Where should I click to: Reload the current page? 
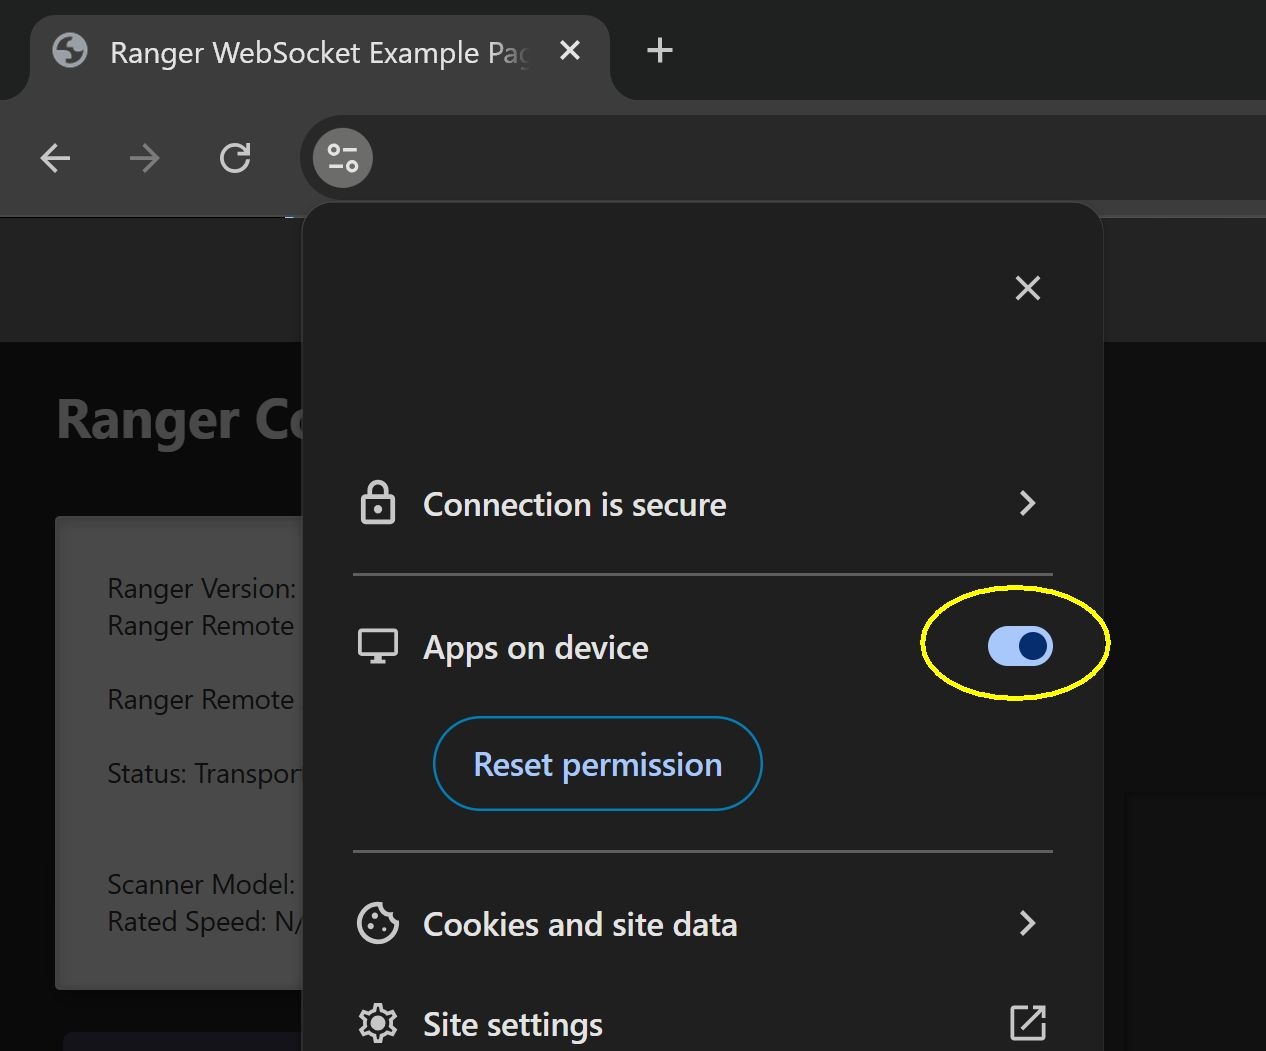(x=235, y=158)
